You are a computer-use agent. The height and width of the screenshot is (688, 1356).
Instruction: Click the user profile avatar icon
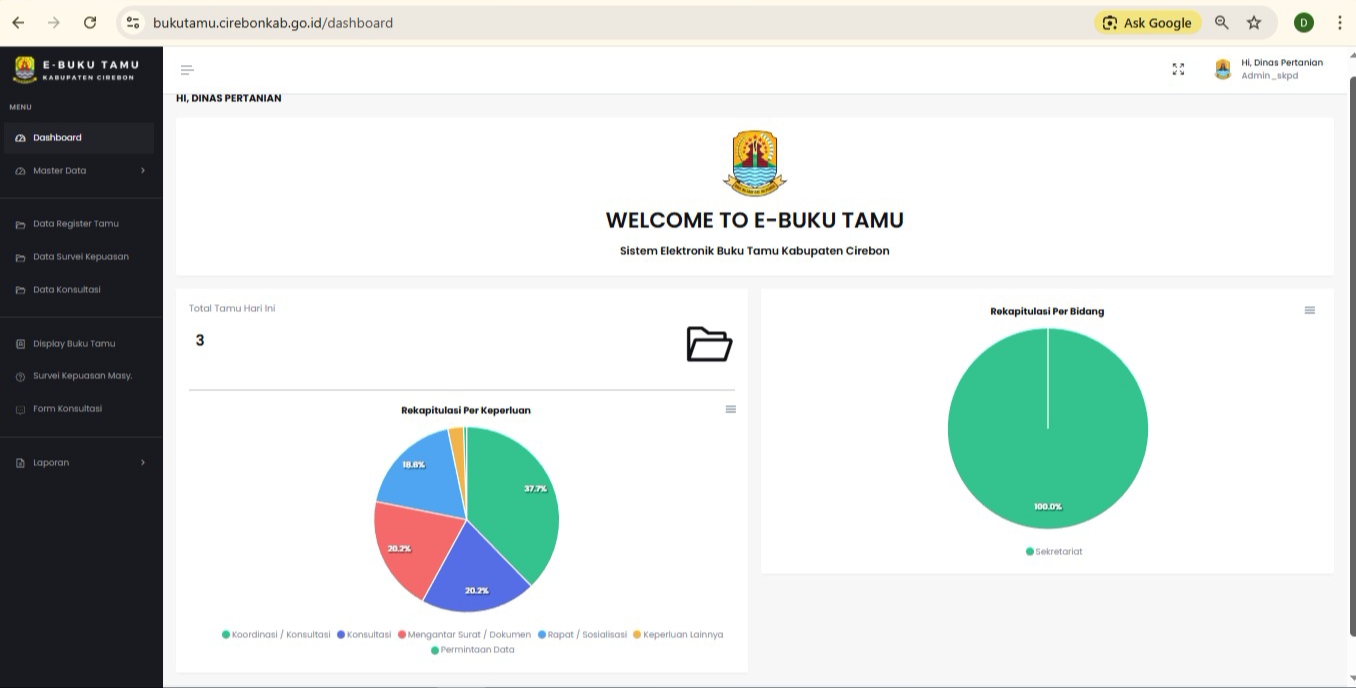point(1222,69)
